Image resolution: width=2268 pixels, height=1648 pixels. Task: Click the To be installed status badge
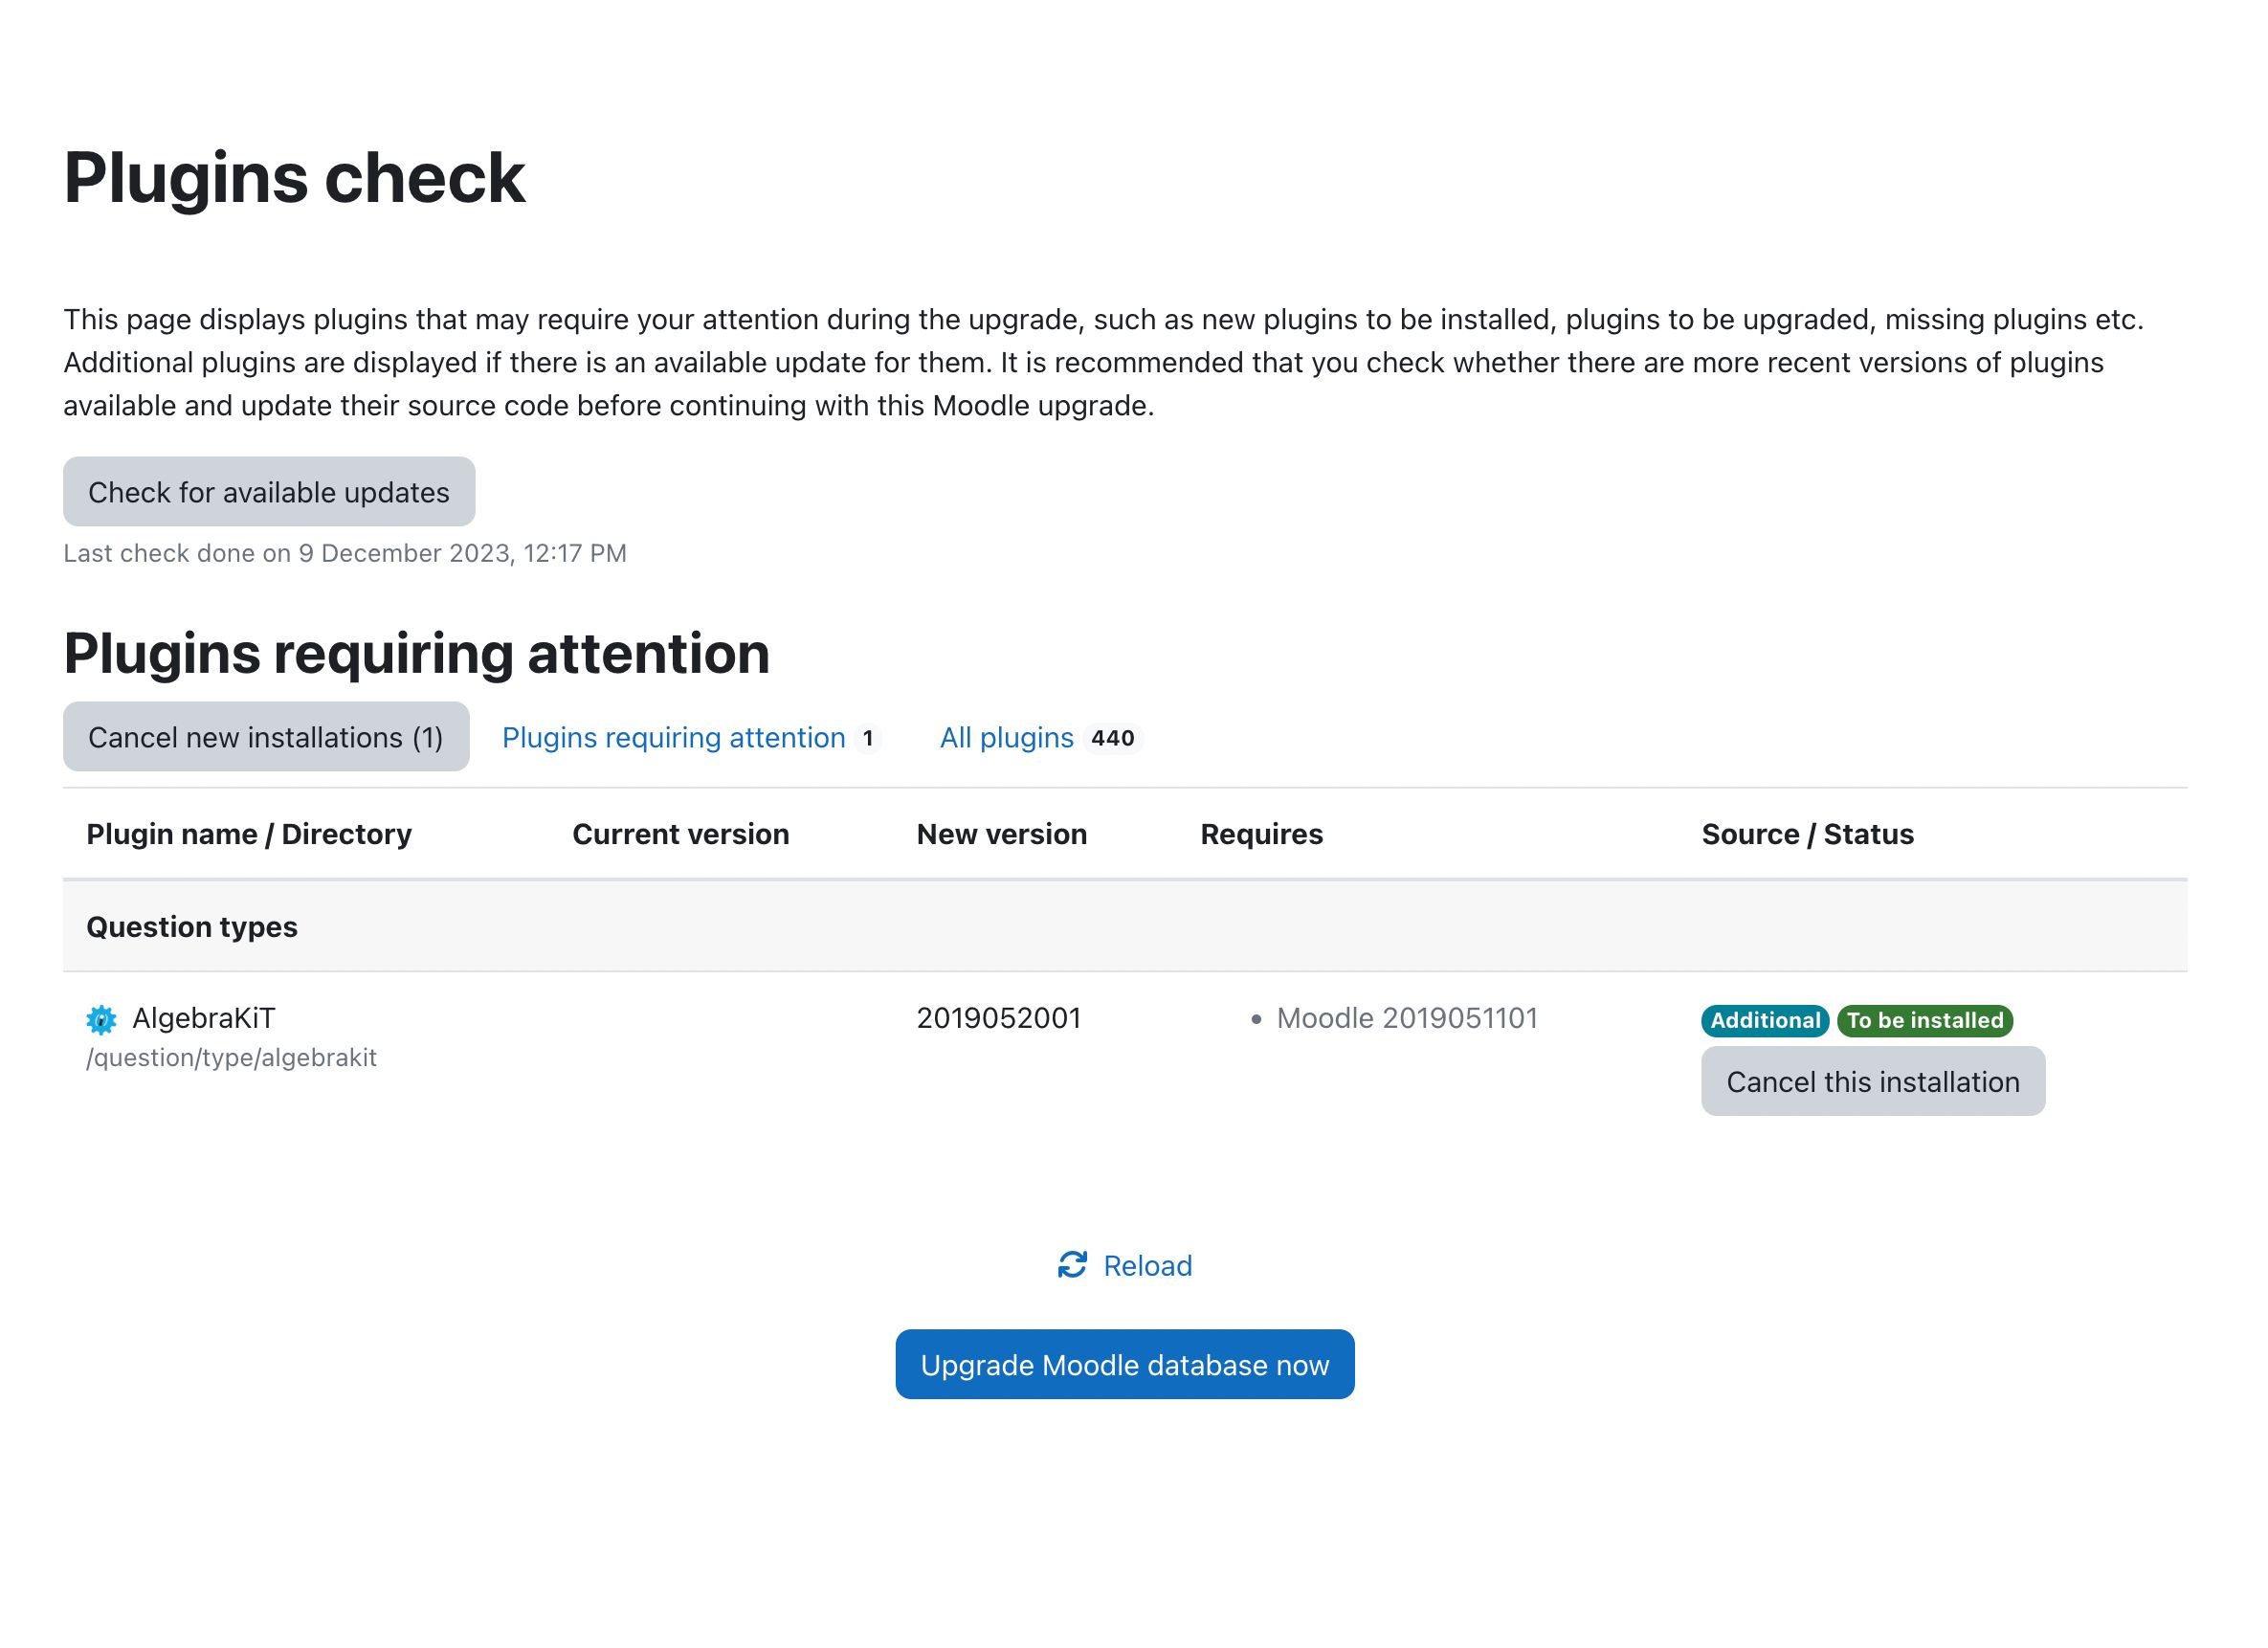(1925, 1019)
